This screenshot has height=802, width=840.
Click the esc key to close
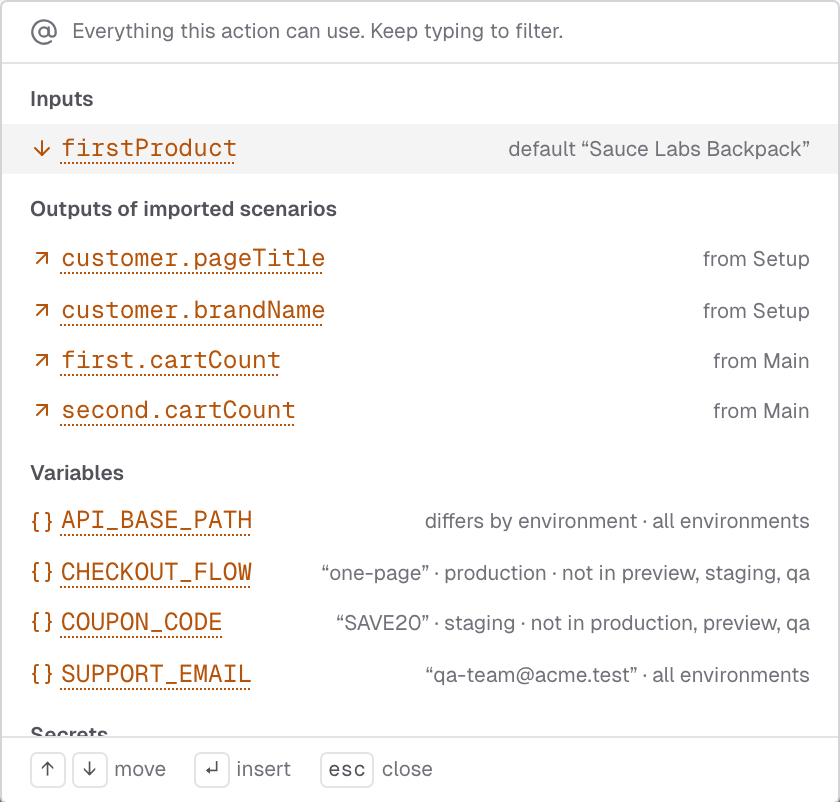(x=347, y=770)
